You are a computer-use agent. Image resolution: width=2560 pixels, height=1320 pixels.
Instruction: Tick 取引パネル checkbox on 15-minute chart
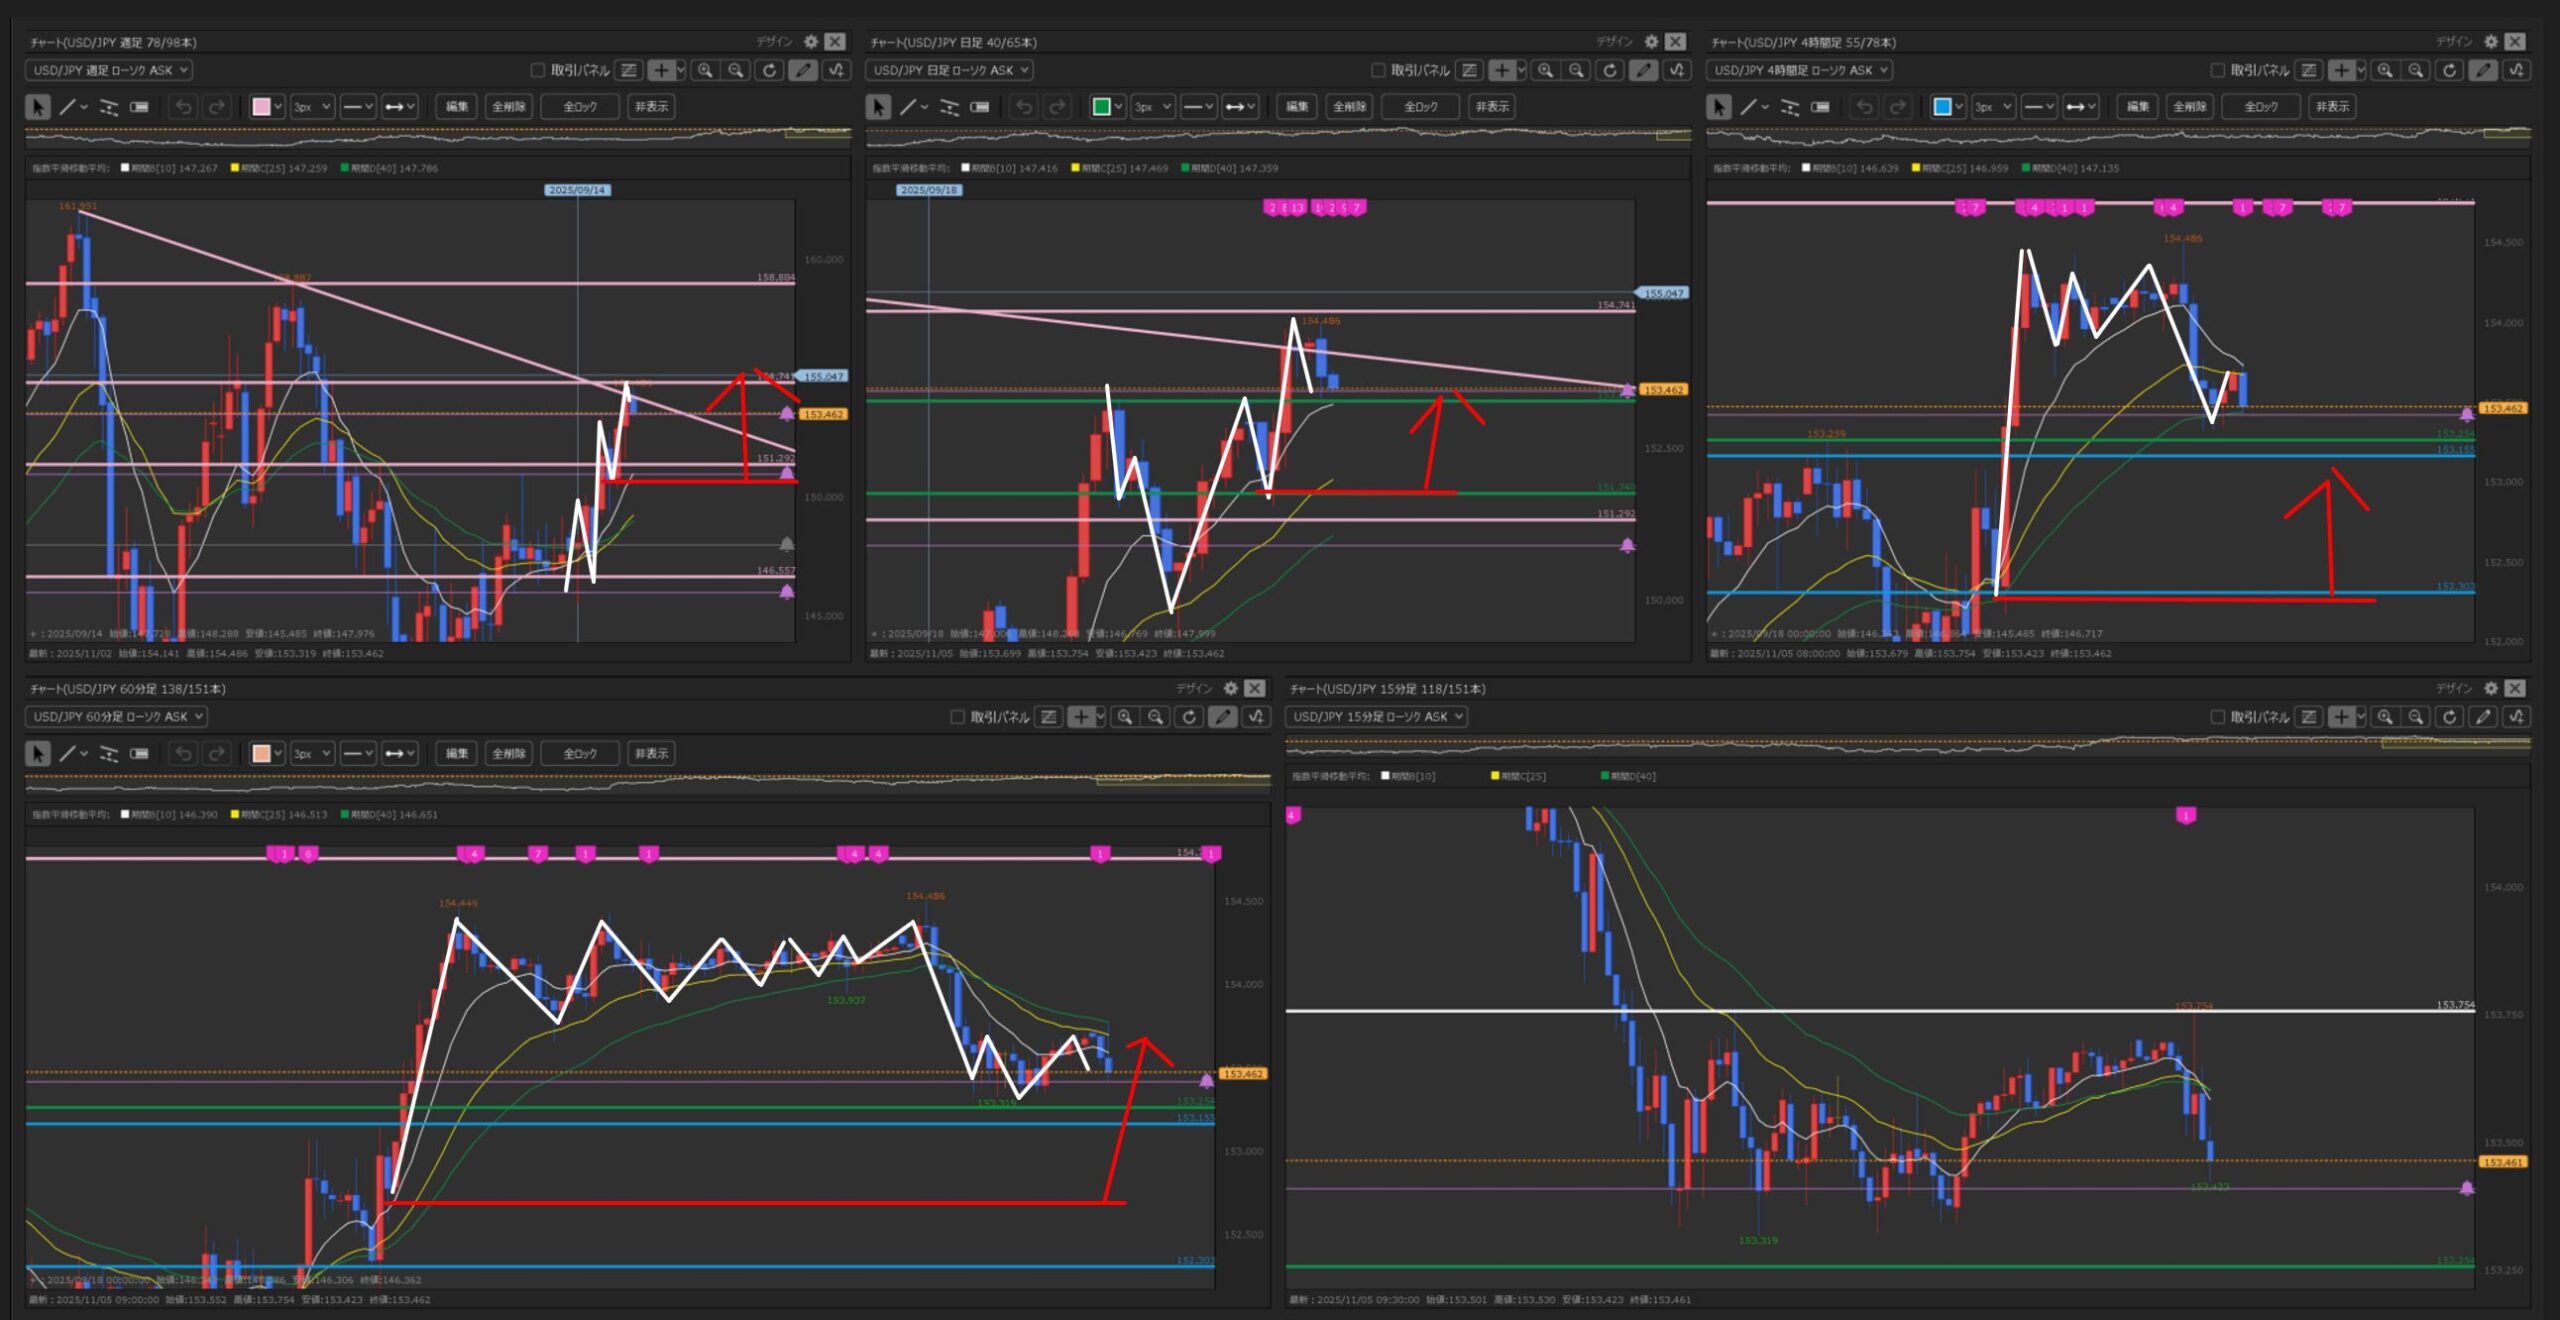2217,717
